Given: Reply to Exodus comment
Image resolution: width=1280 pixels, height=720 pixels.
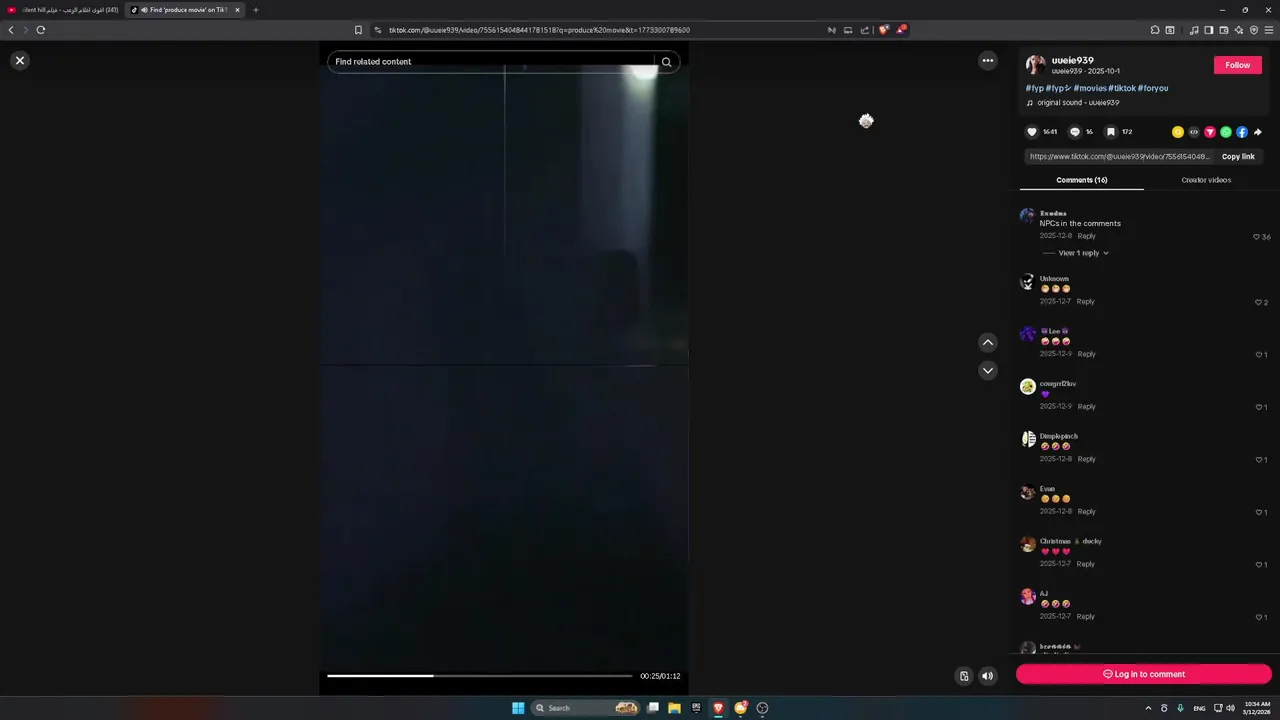Looking at the screenshot, I should click(1087, 236).
